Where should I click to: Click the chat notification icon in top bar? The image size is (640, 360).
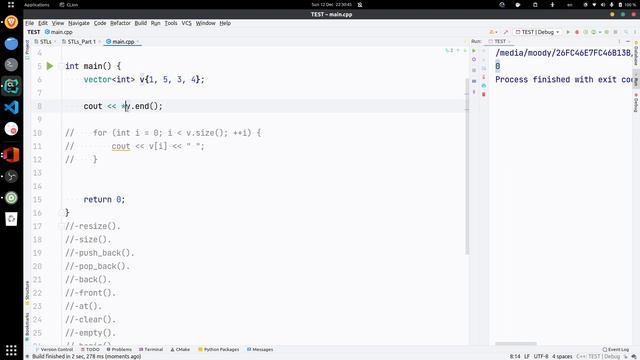(x=518, y=4)
